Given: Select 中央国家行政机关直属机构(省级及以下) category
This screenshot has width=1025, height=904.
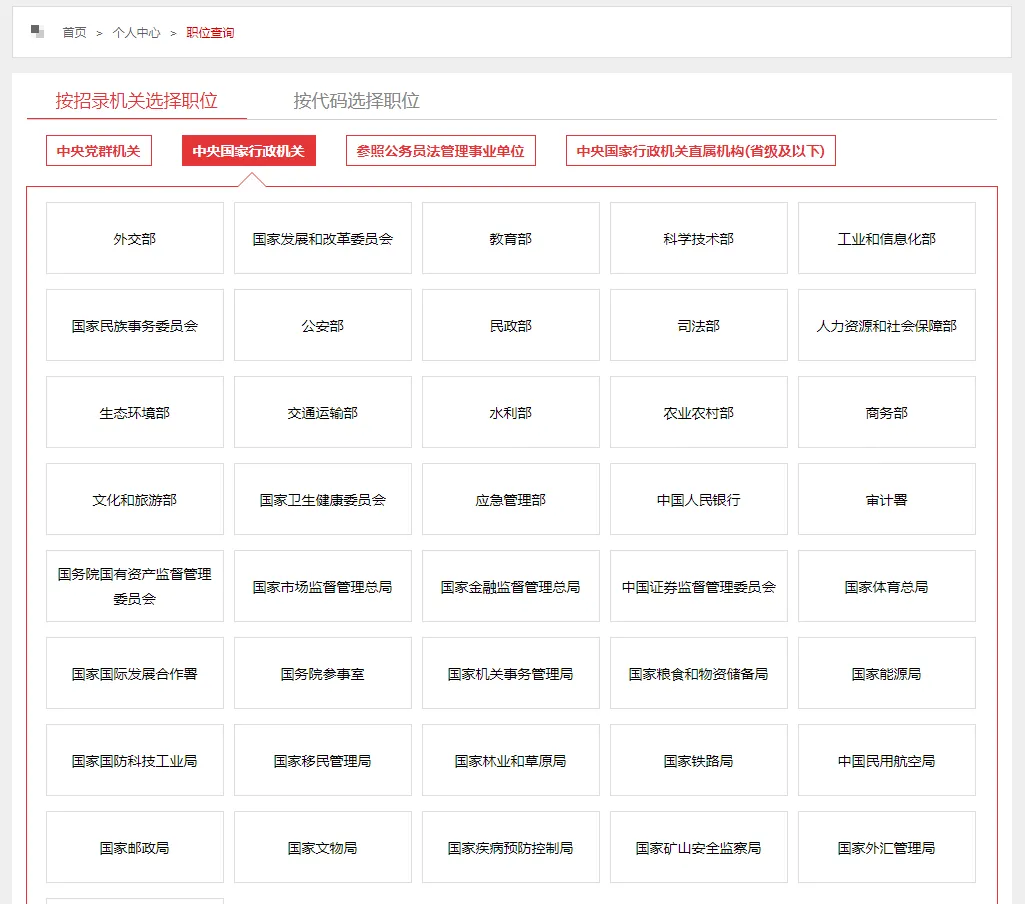Looking at the screenshot, I should pos(700,151).
